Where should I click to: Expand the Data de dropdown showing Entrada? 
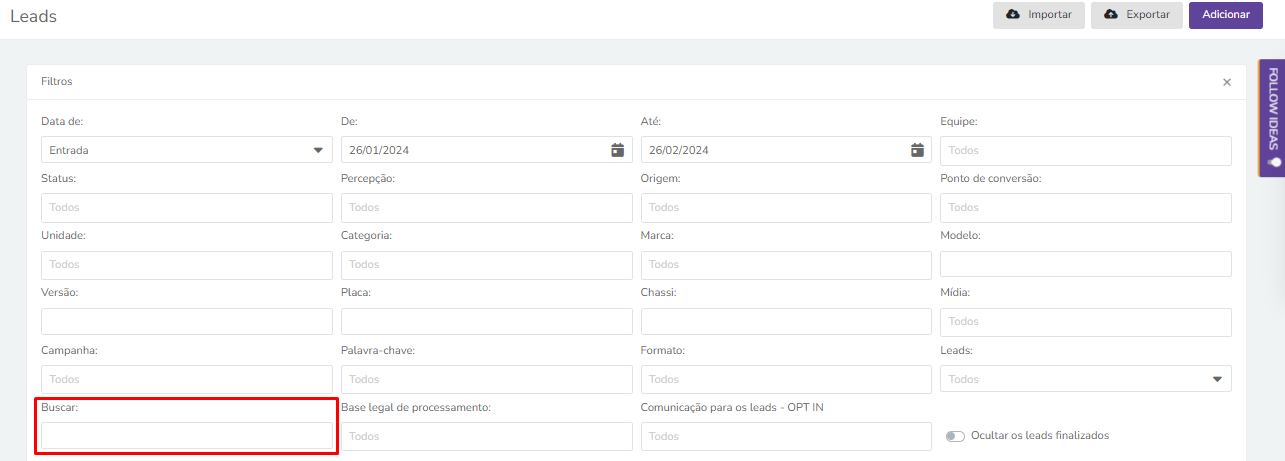[187, 150]
